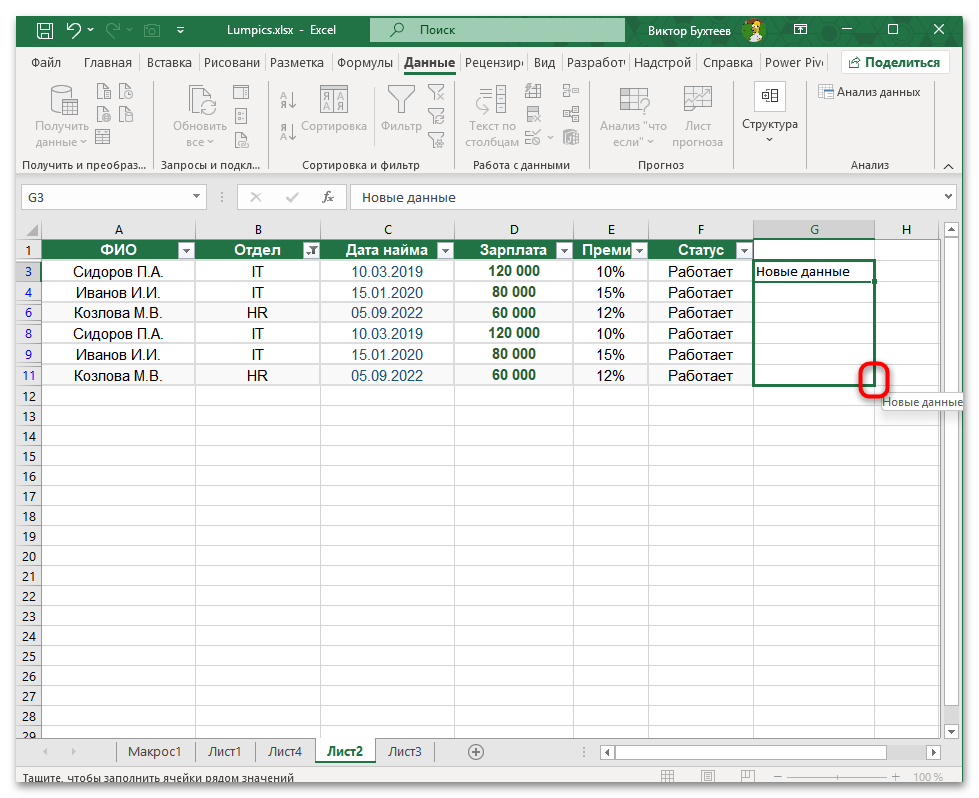Open the Лист3 sheet tab

pos(405,752)
